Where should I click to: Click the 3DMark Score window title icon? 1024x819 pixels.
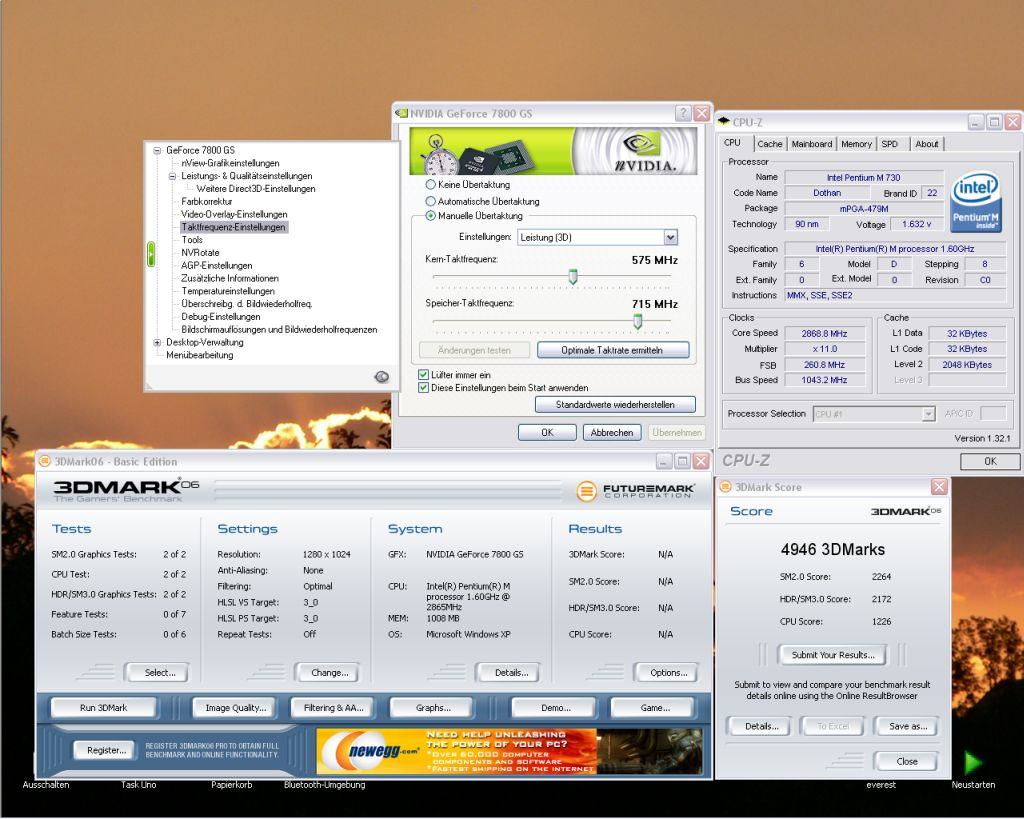click(x=725, y=487)
